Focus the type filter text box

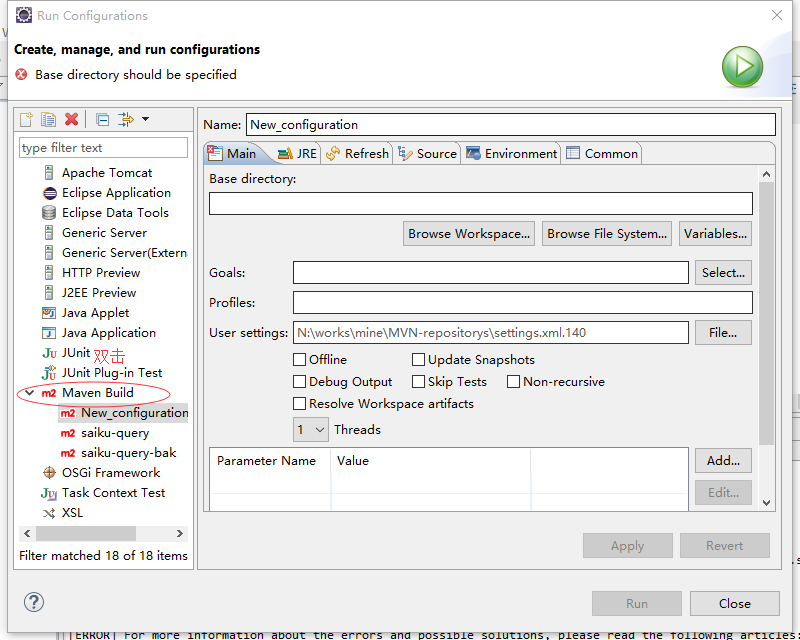pos(104,148)
